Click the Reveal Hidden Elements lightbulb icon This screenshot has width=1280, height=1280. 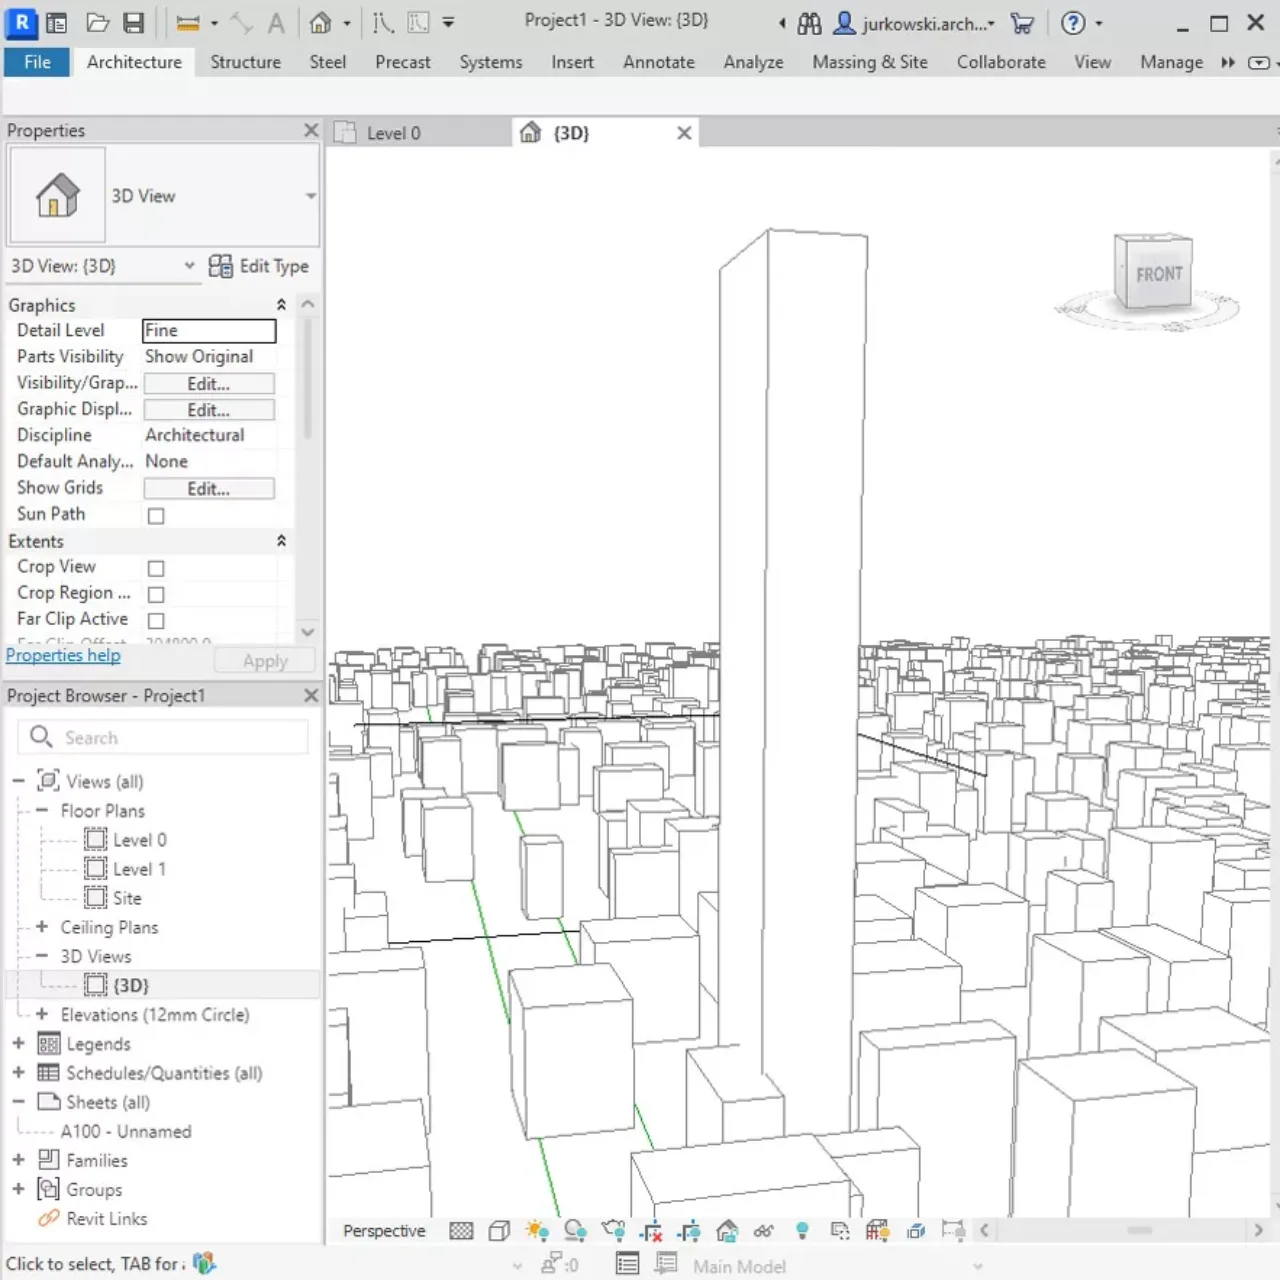coord(802,1231)
